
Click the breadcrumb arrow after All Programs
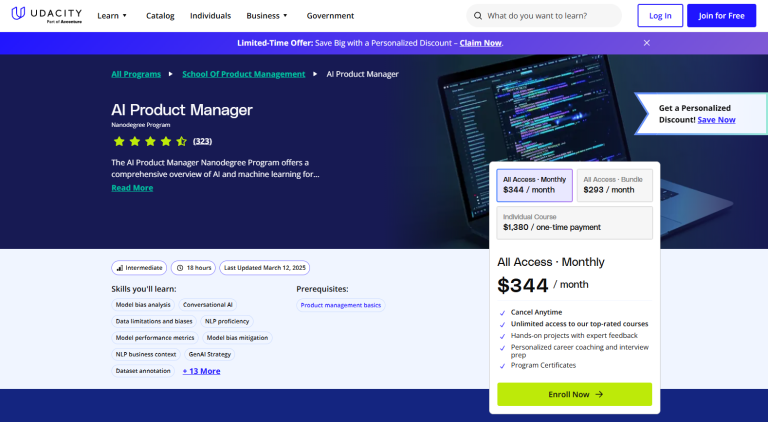tap(170, 74)
